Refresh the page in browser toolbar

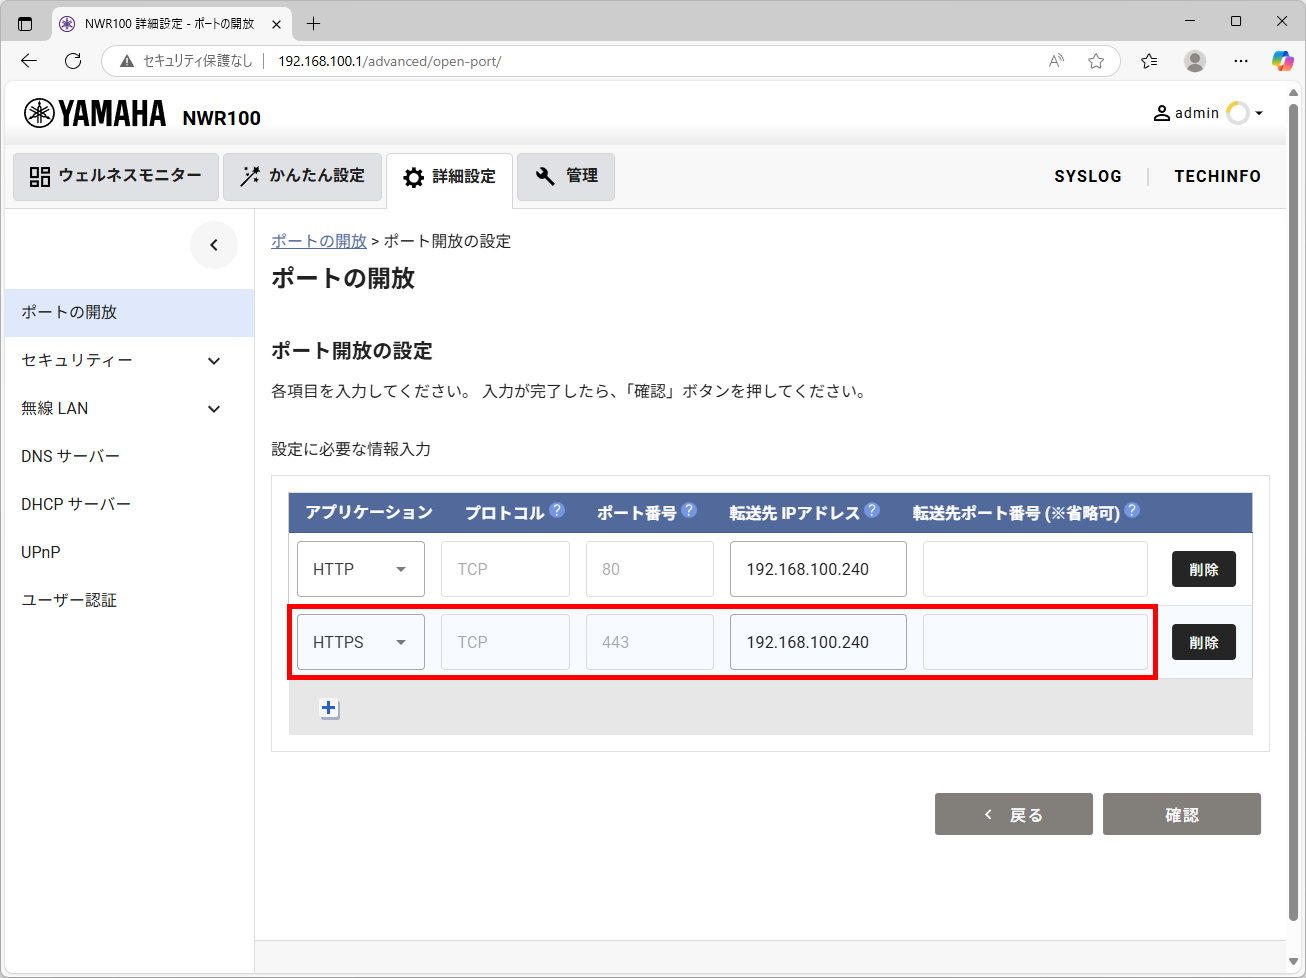click(x=73, y=61)
